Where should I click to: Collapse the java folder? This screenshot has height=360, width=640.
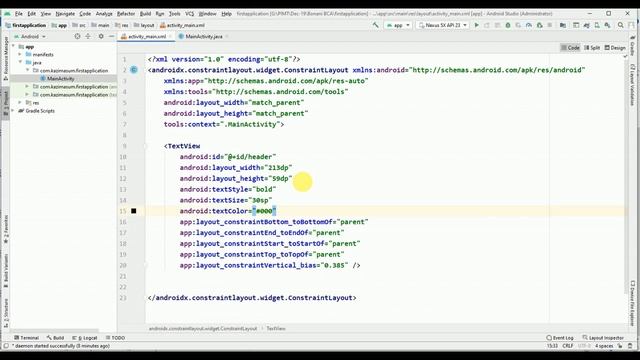pos(20,62)
